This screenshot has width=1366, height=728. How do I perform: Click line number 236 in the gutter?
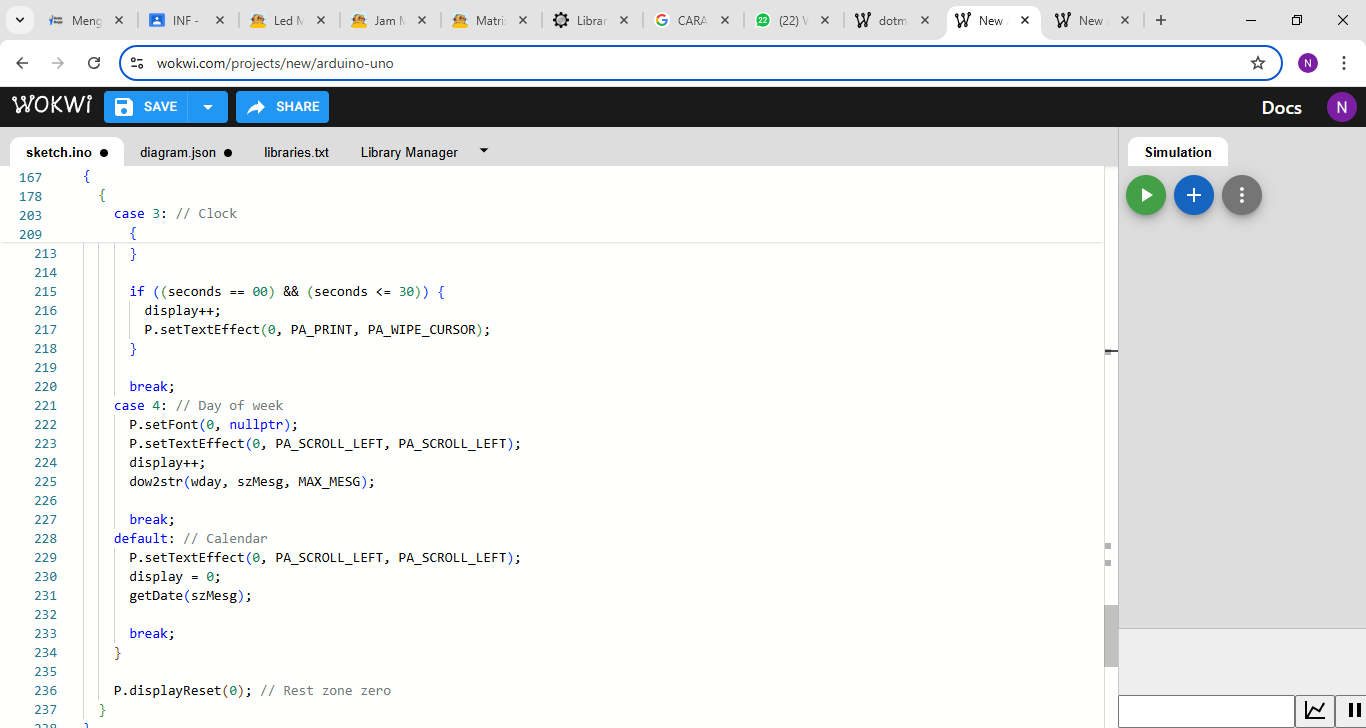pyautogui.click(x=45, y=691)
